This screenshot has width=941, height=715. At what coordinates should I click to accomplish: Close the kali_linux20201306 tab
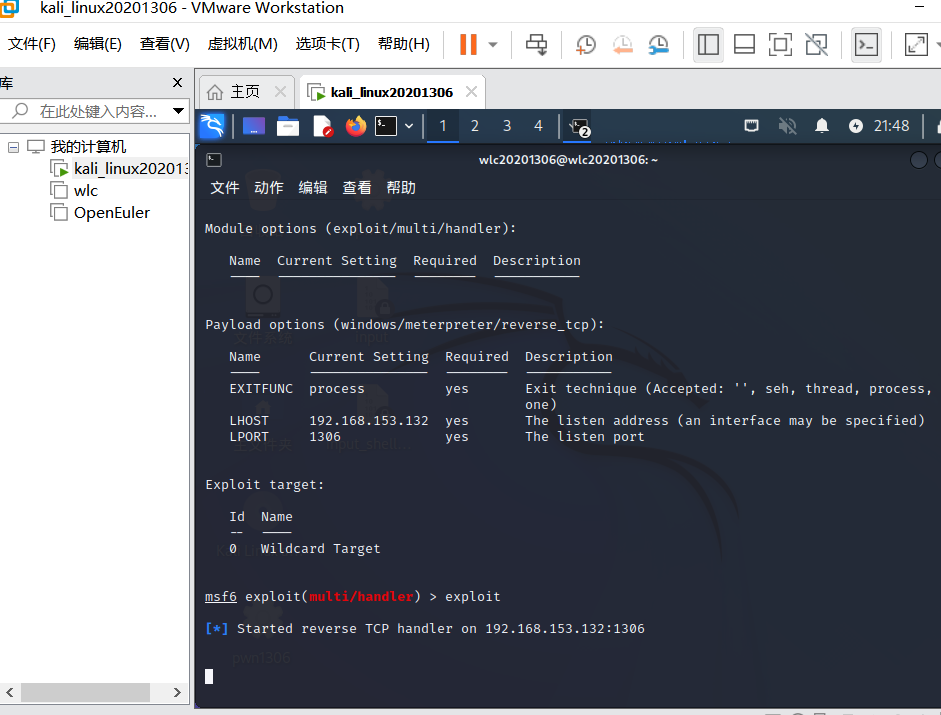click(x=472, y=92)
